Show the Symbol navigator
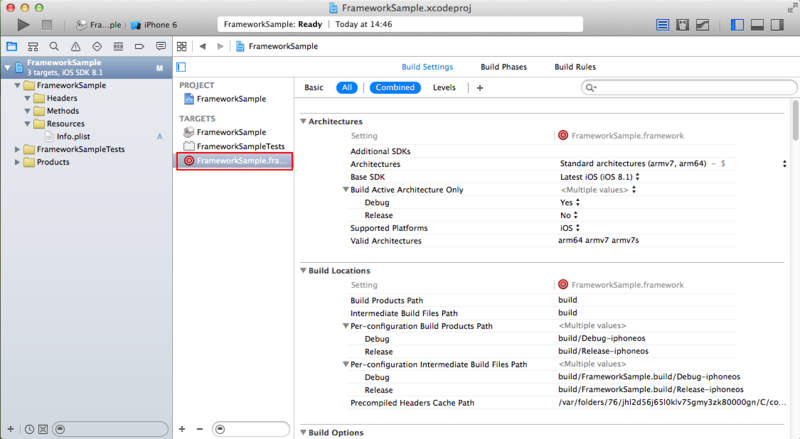 (x=33, y=46)
